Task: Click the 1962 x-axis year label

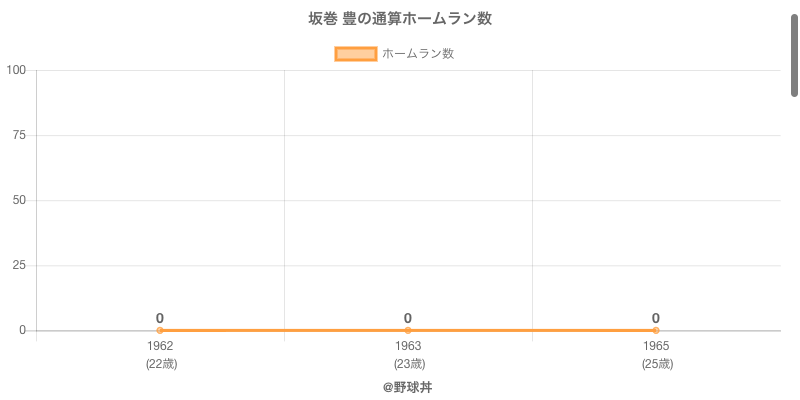Action: click(160, 346)
